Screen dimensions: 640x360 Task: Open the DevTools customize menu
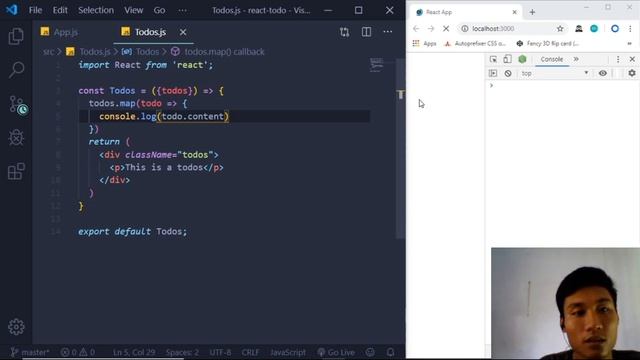(x=618, y=59)
